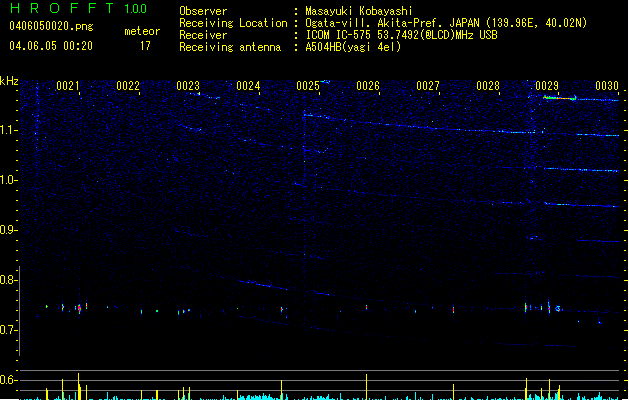Click the meteor count value 17
Viewport: 629px width, 400px height.
145,46
